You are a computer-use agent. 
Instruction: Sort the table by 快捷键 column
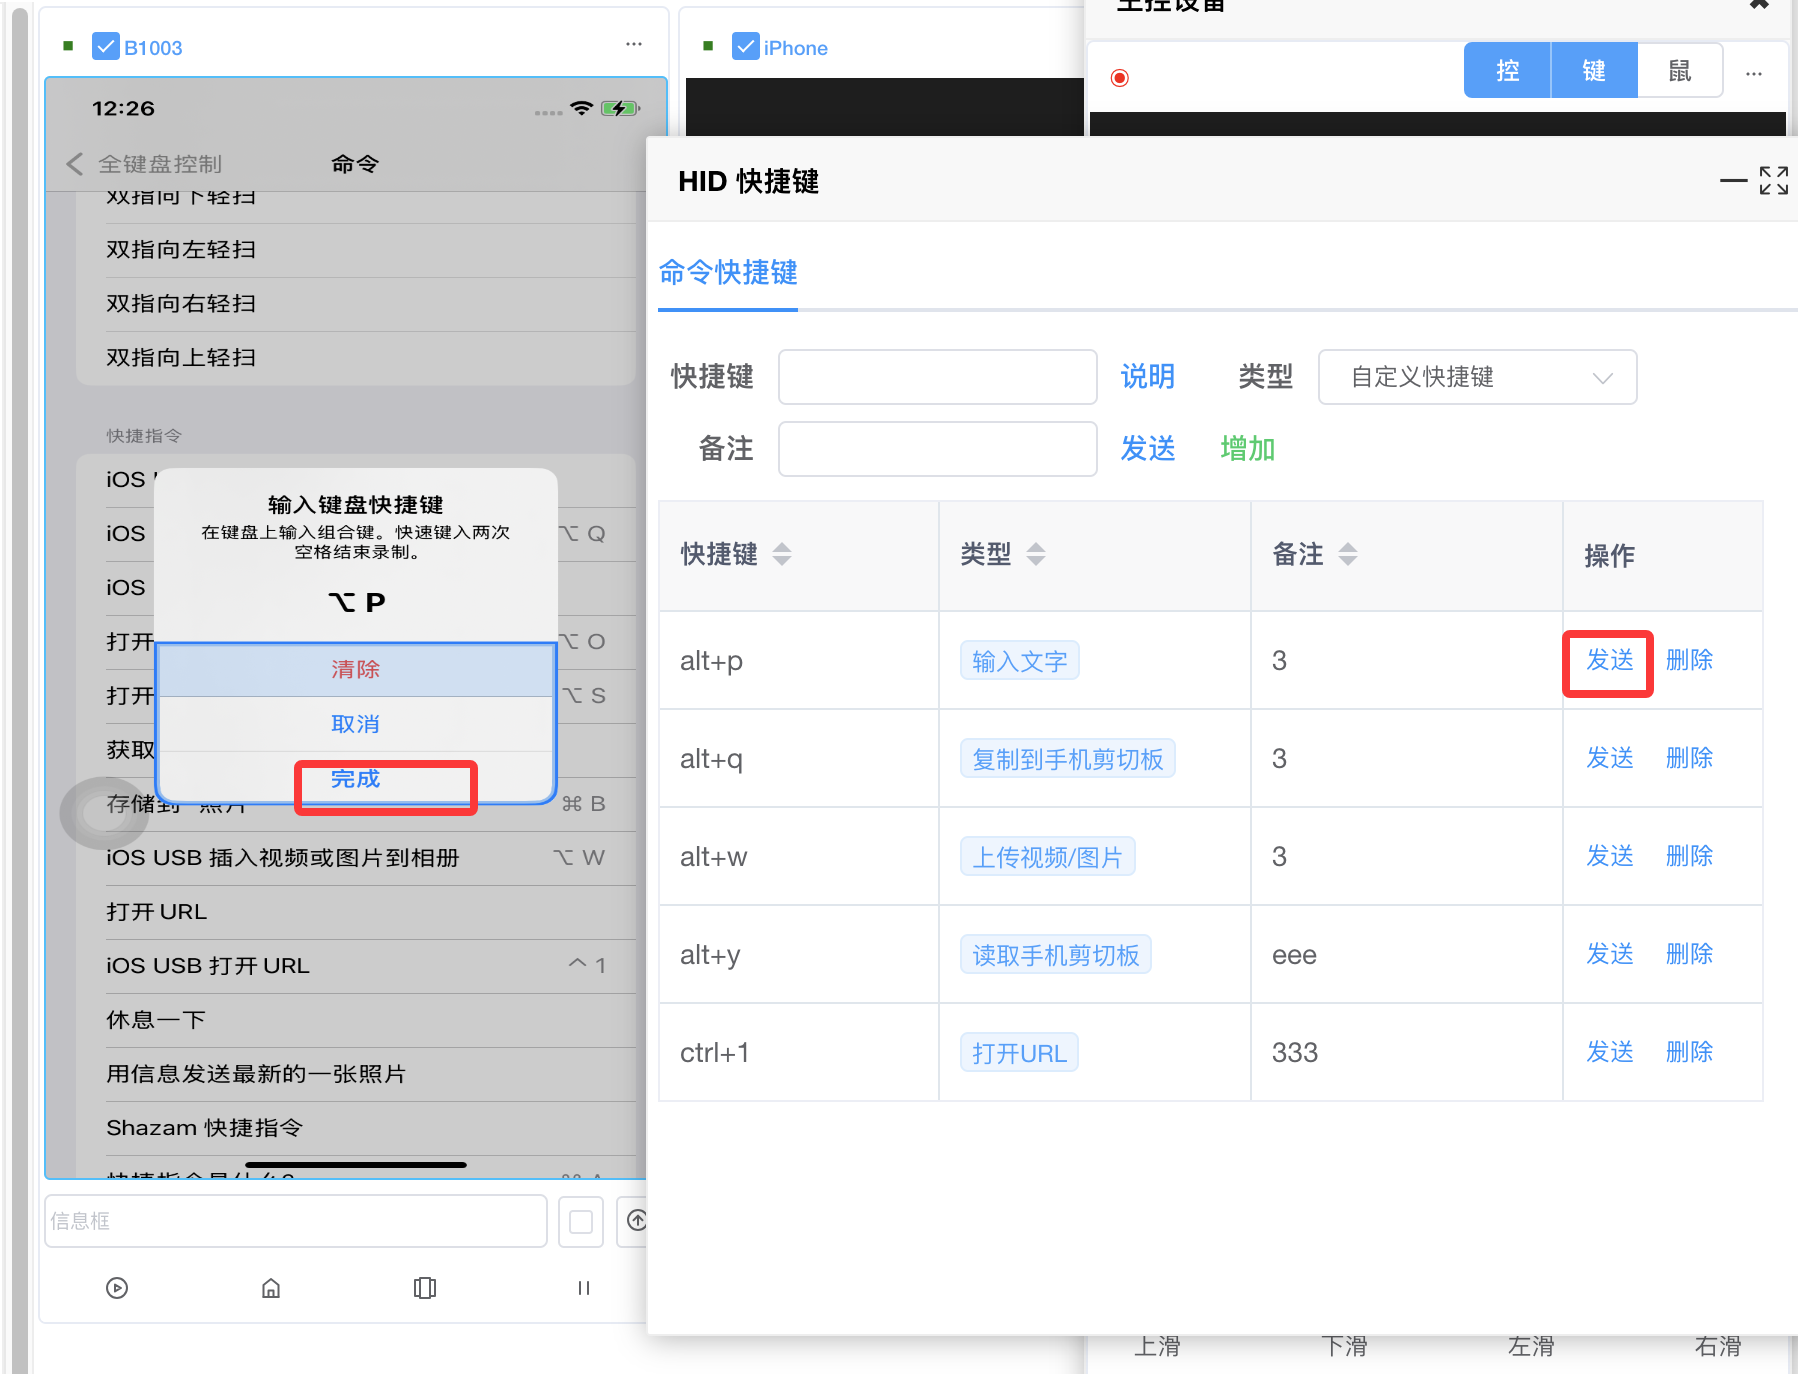[x=782, y=554]
